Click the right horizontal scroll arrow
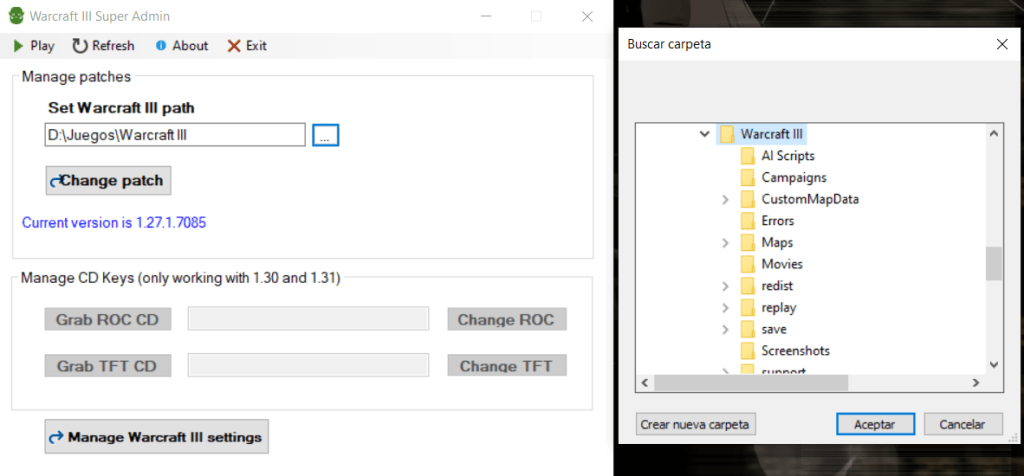Screen dimensions: 1024x476 coord(976,383)
